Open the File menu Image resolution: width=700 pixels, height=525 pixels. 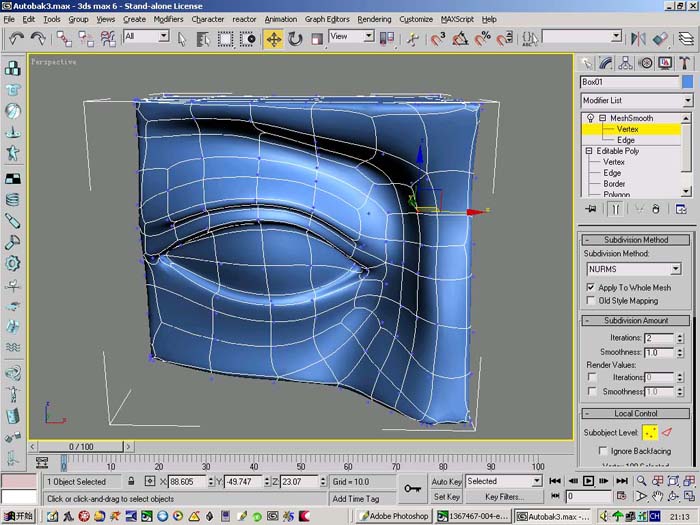click(9, 19)
